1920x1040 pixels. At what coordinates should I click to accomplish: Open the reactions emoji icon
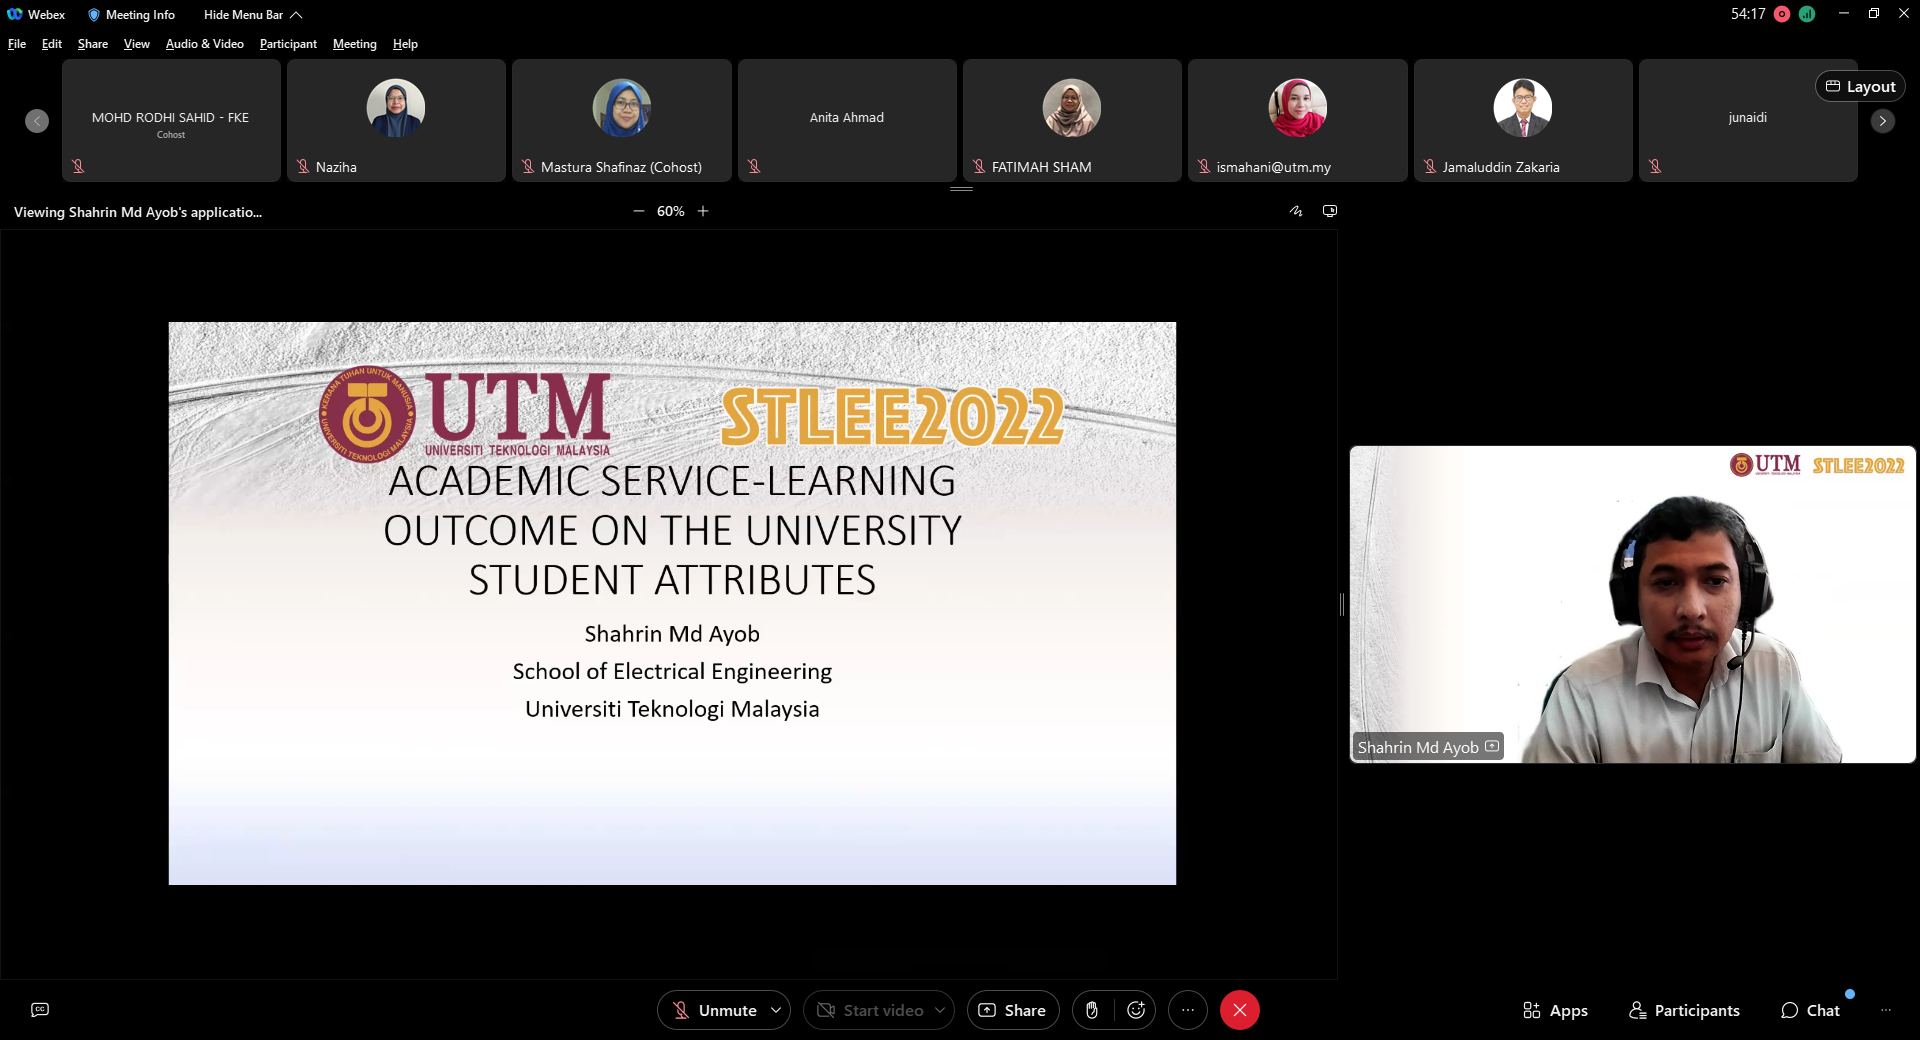coord(1136,1010)
